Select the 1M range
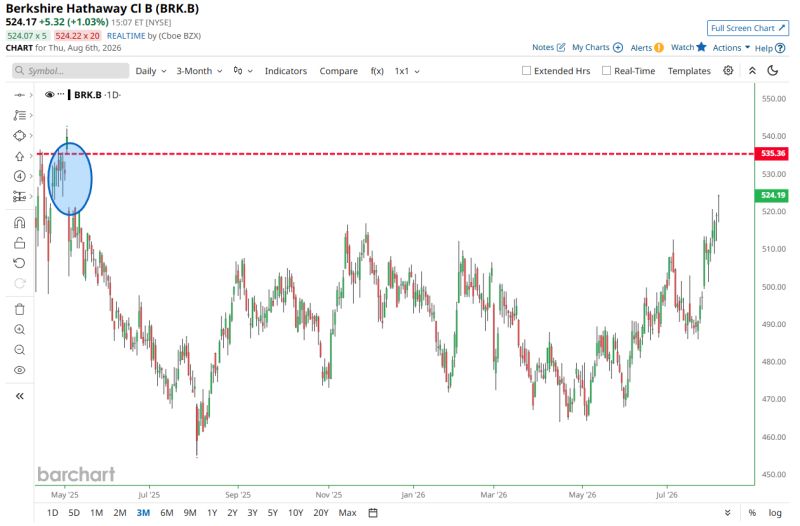Viewport: 800px width, 526px height. (96, 513)
